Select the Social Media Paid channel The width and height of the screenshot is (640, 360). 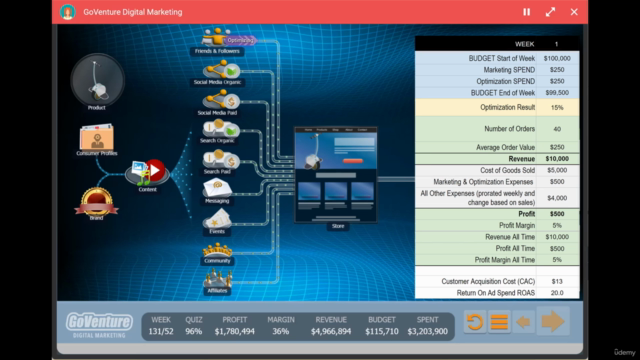[x=220, y=100]
